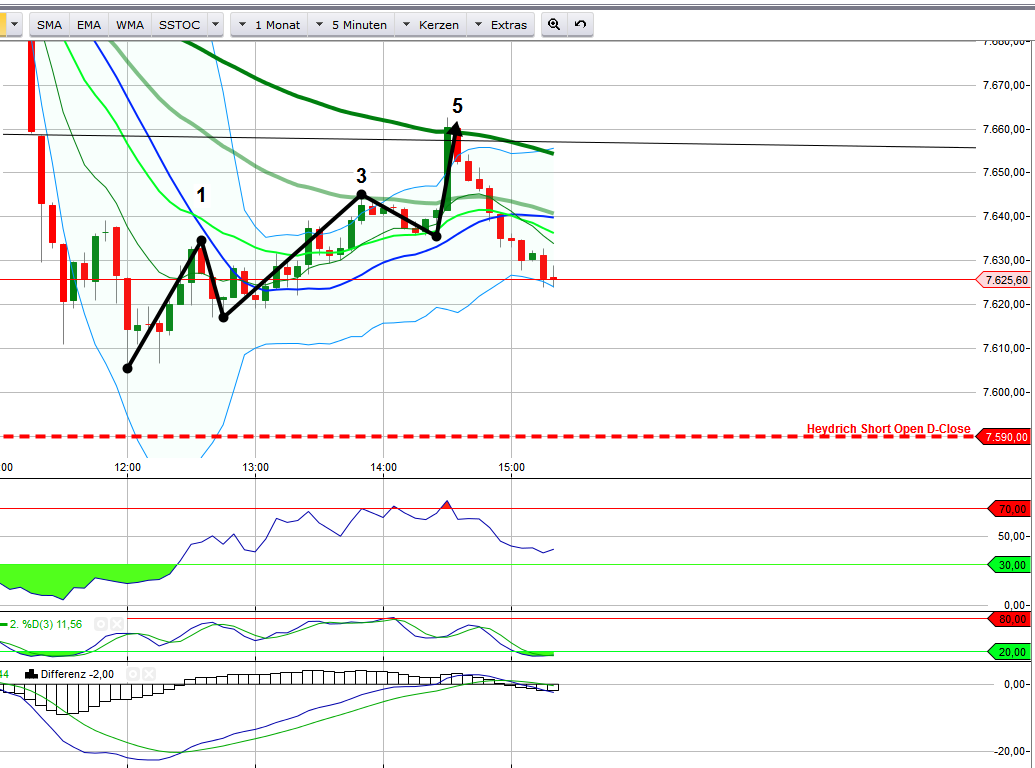The height and width of the screenshot is (768, 1035).
Task: Click the magnifier zoom icon
Action: click(x=554, y=24)
